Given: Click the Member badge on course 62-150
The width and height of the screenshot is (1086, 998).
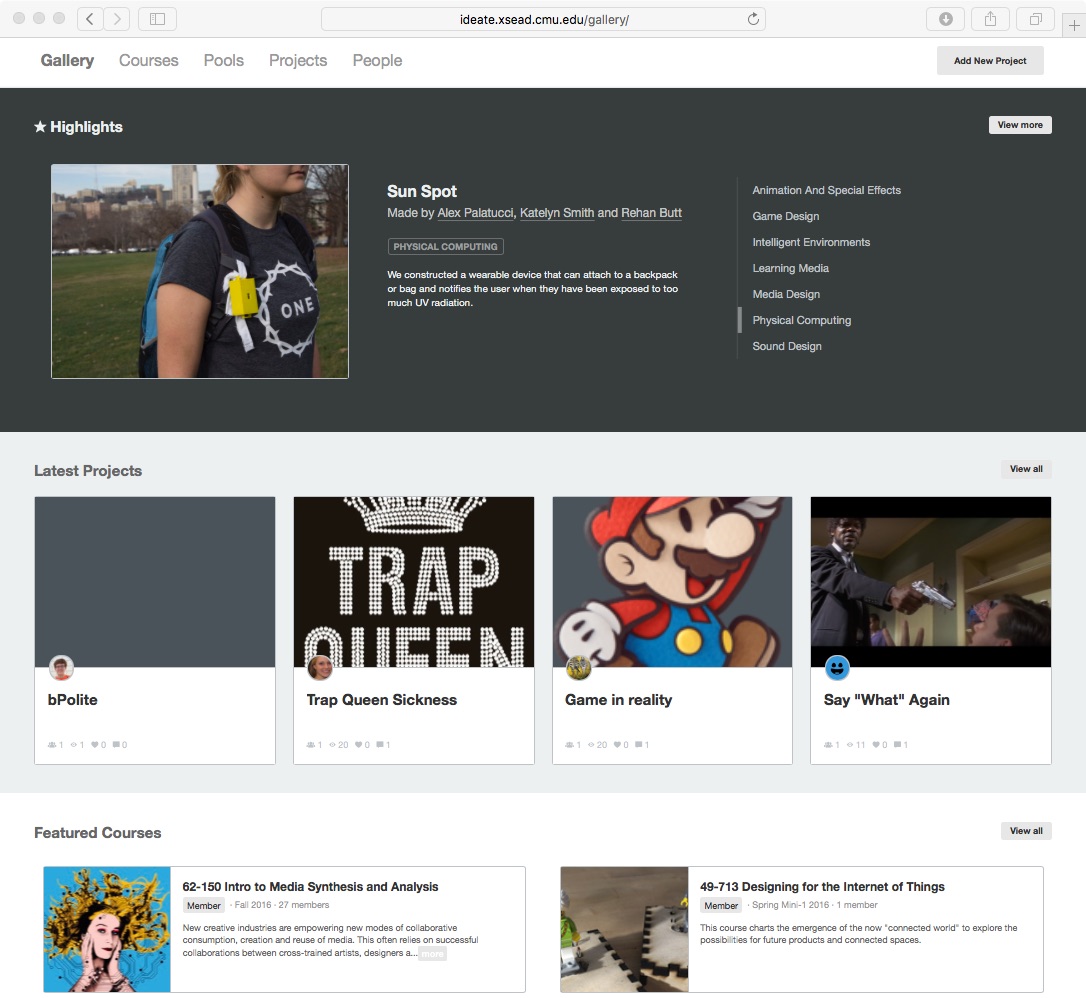Looking at the screenshot, I should pyautogui.click(x=204, y=905).
